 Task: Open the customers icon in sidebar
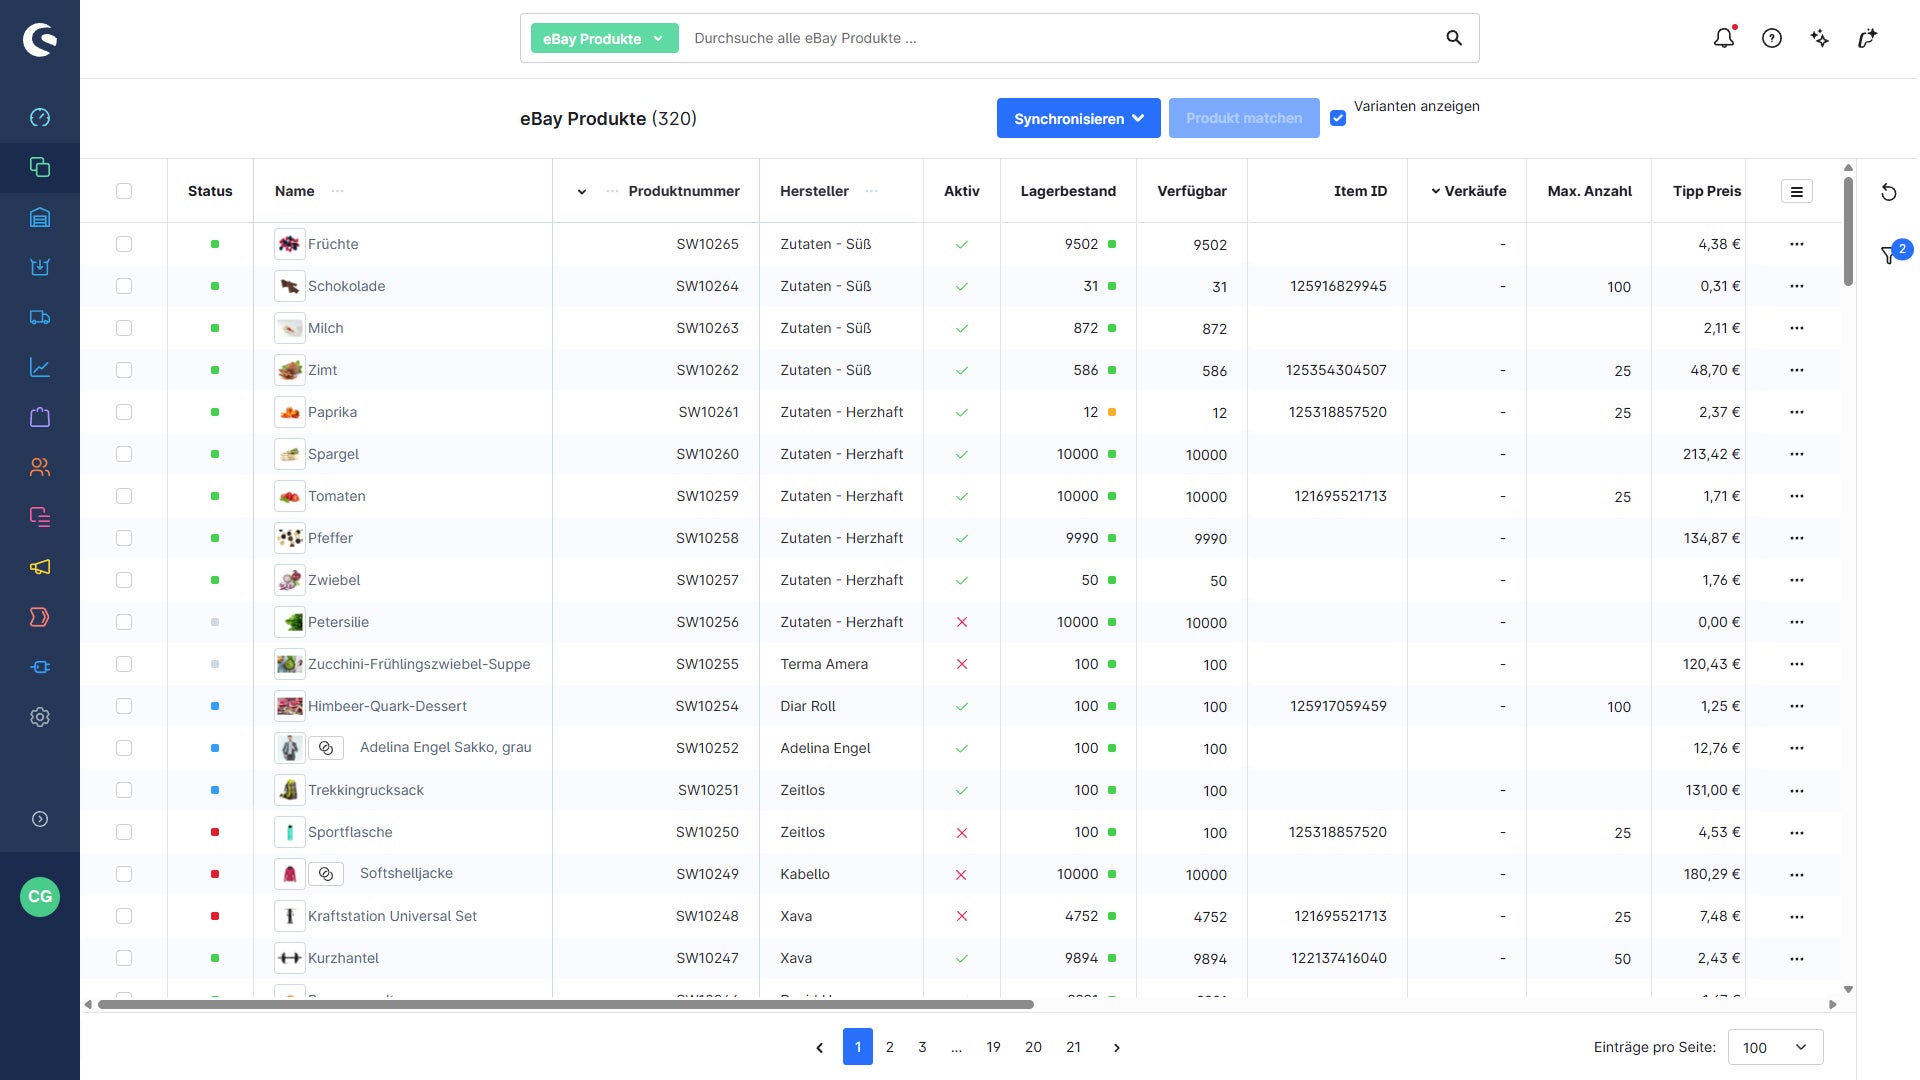click(40, 467)
